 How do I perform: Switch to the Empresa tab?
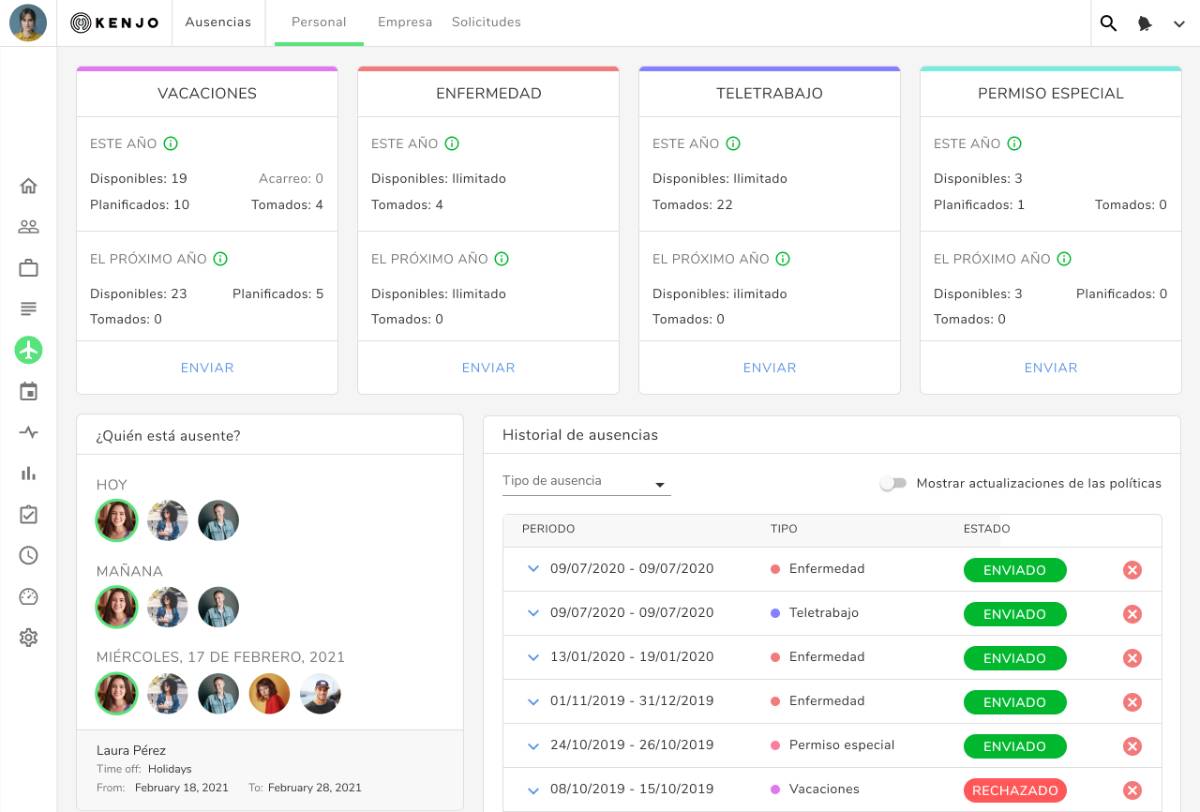(405, 22)
